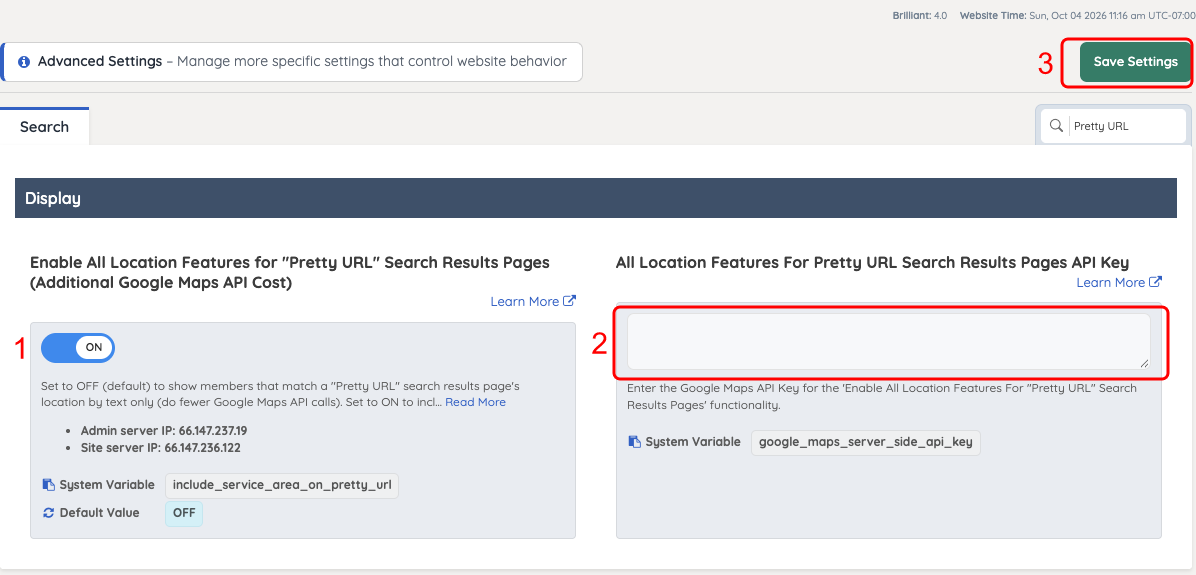Click external-link icon after right Learn More
Image resolution: width=1196 pixels, height=575 pixels.
pos(1155,282)
